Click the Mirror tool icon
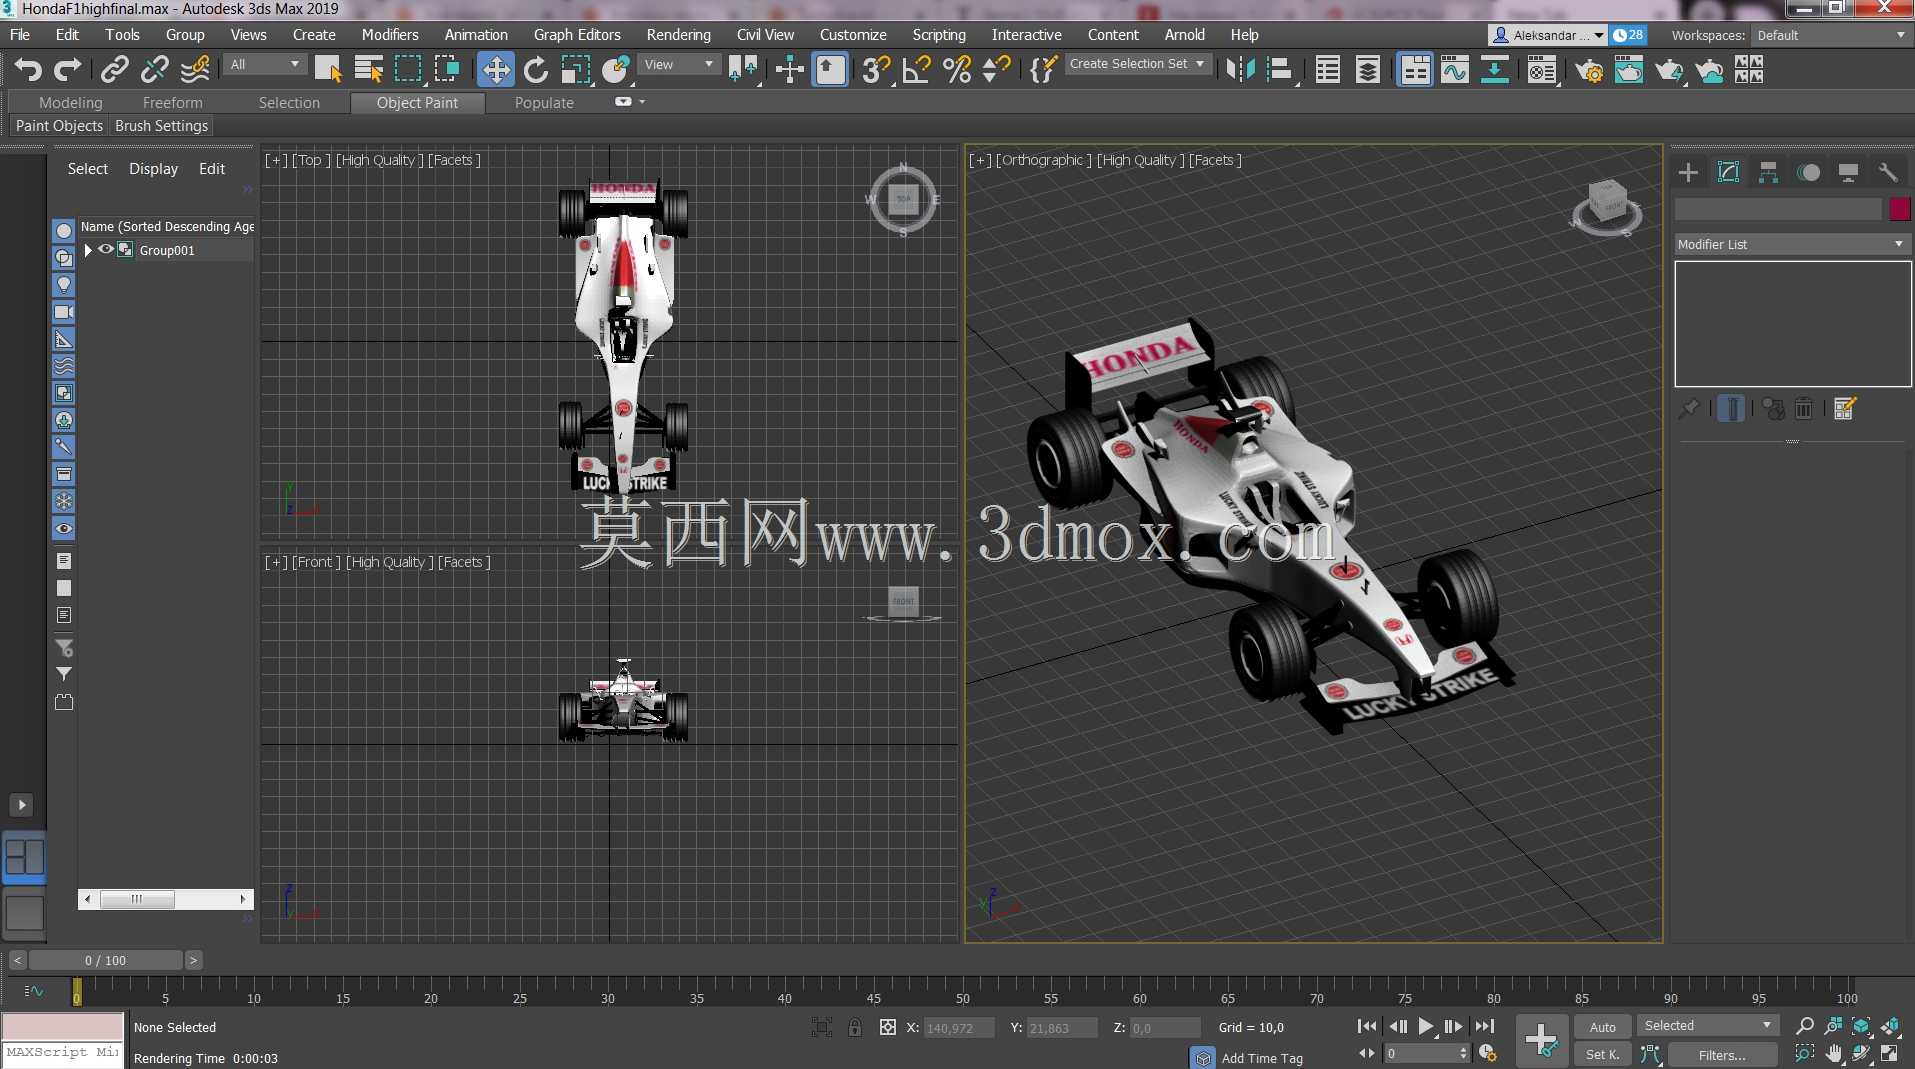The height and width of the screenshot is (1069, 1915). click(1240, 70)
